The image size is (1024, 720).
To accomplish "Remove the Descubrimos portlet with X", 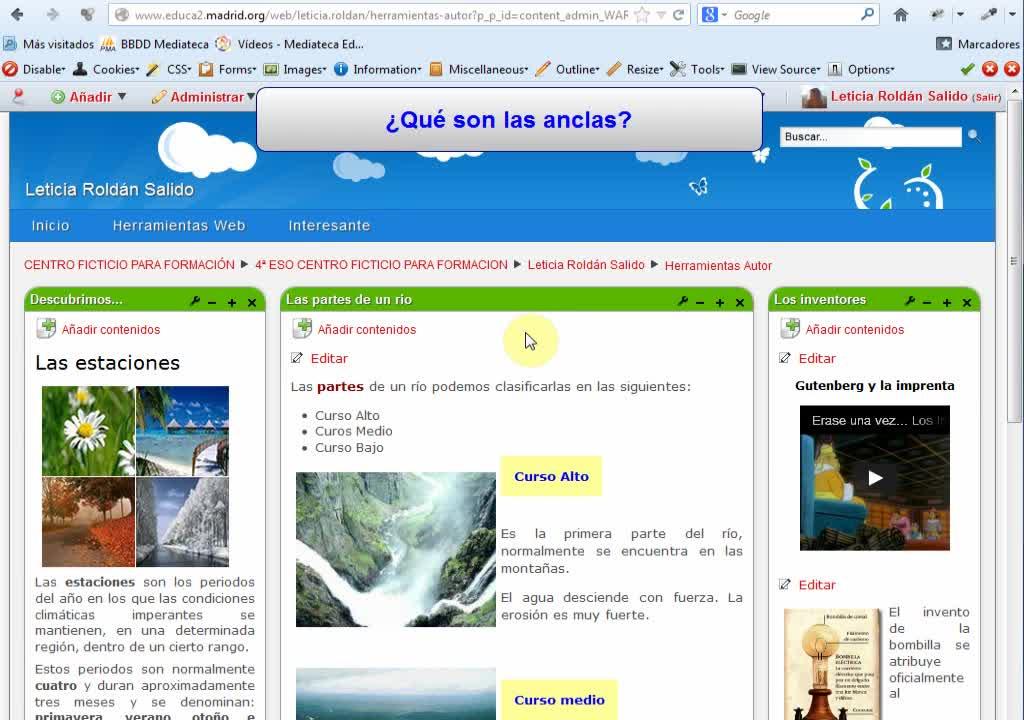I will pos(252,303).
